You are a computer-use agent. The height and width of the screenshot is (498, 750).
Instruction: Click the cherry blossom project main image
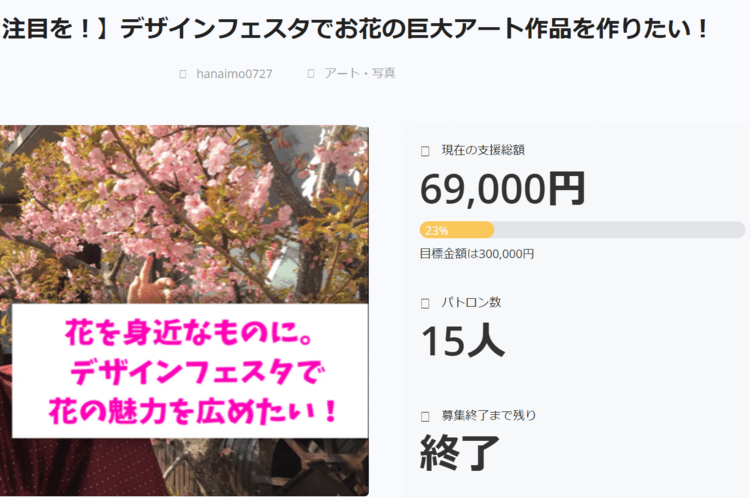pos(184,310)
